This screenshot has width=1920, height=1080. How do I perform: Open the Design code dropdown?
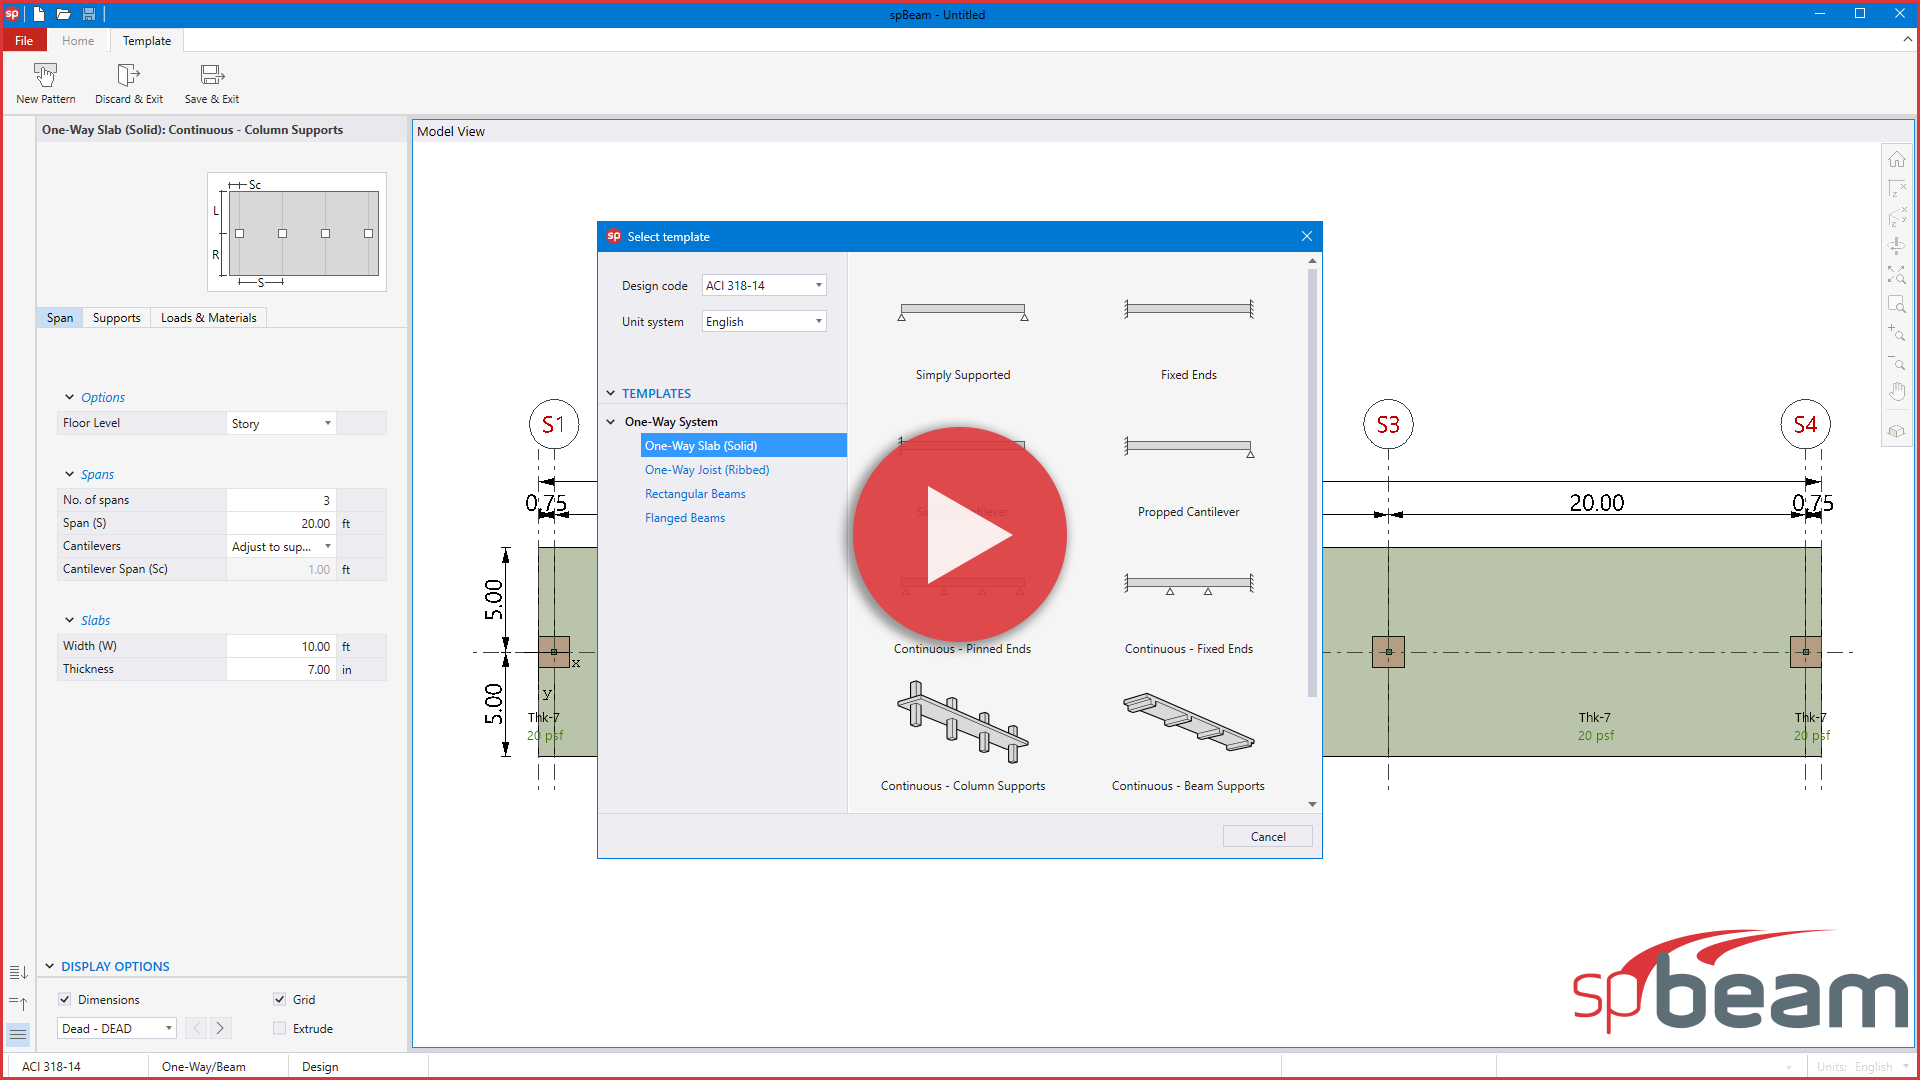(817, 285)
